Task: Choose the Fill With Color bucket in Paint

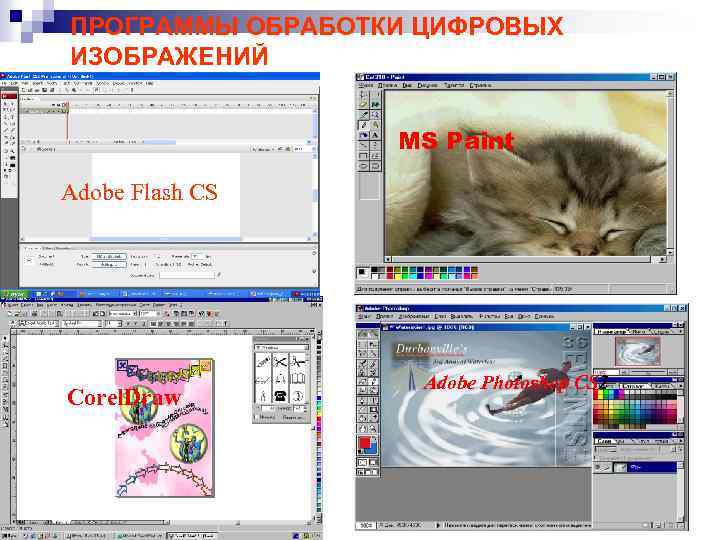Action: [x=375, y=105]
